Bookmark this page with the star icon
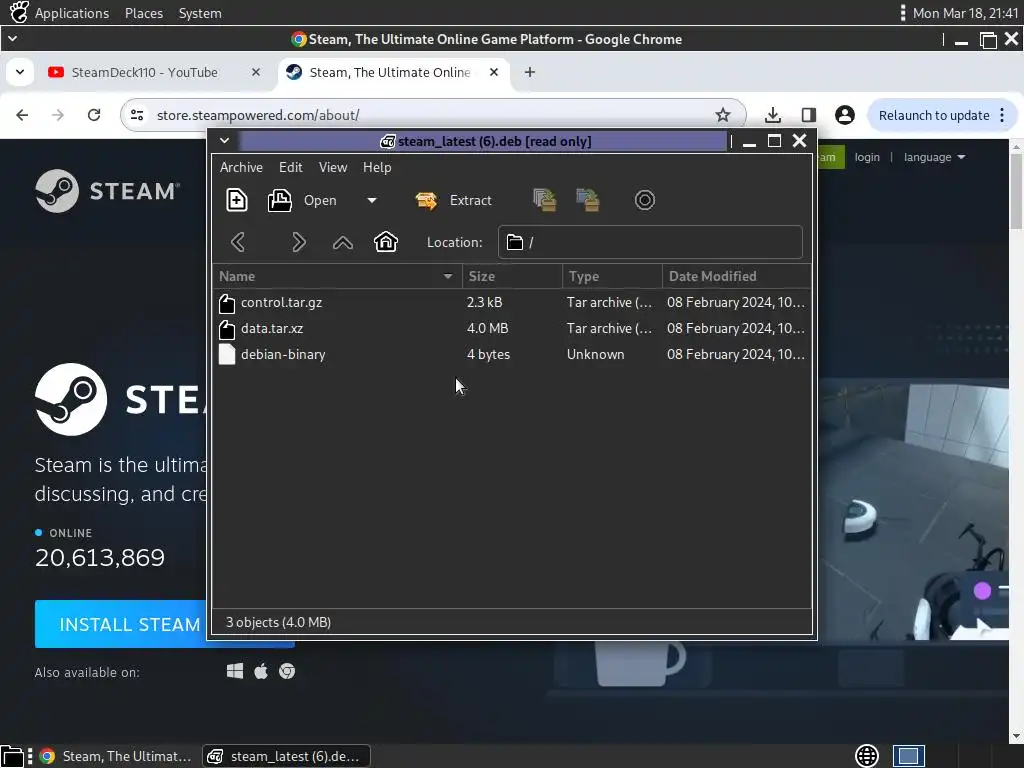Image resolution: width=1024 pixels, height=768 pixels. [722, 115]
